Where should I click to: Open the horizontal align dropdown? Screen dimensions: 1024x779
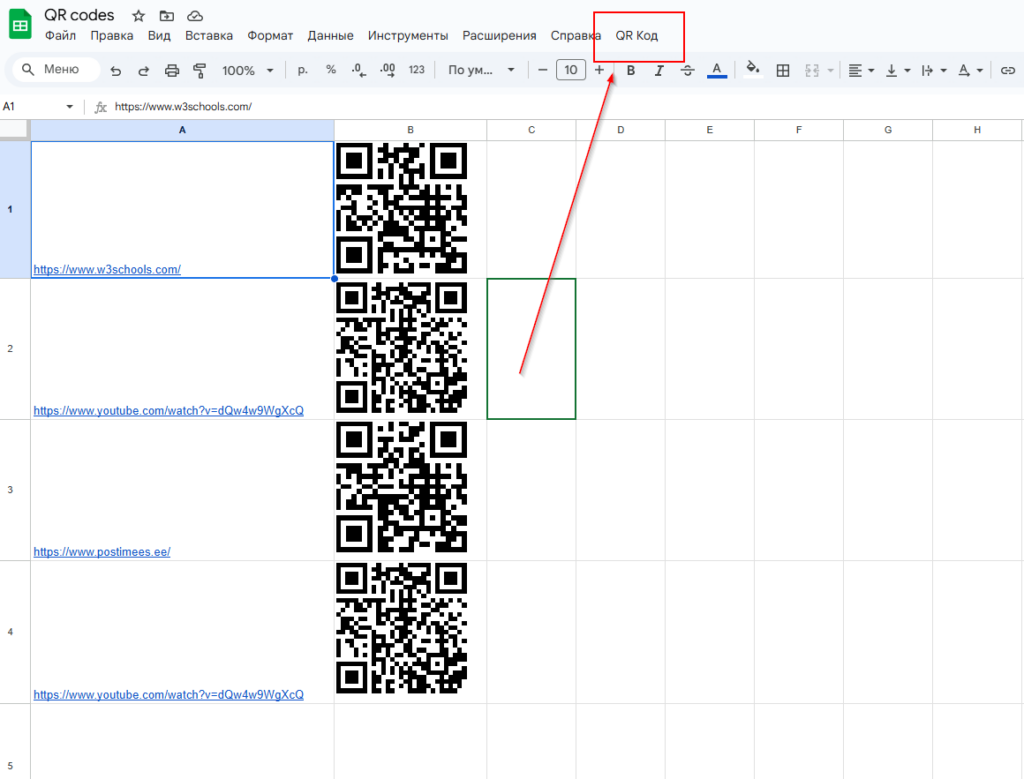tap(860, 70)
